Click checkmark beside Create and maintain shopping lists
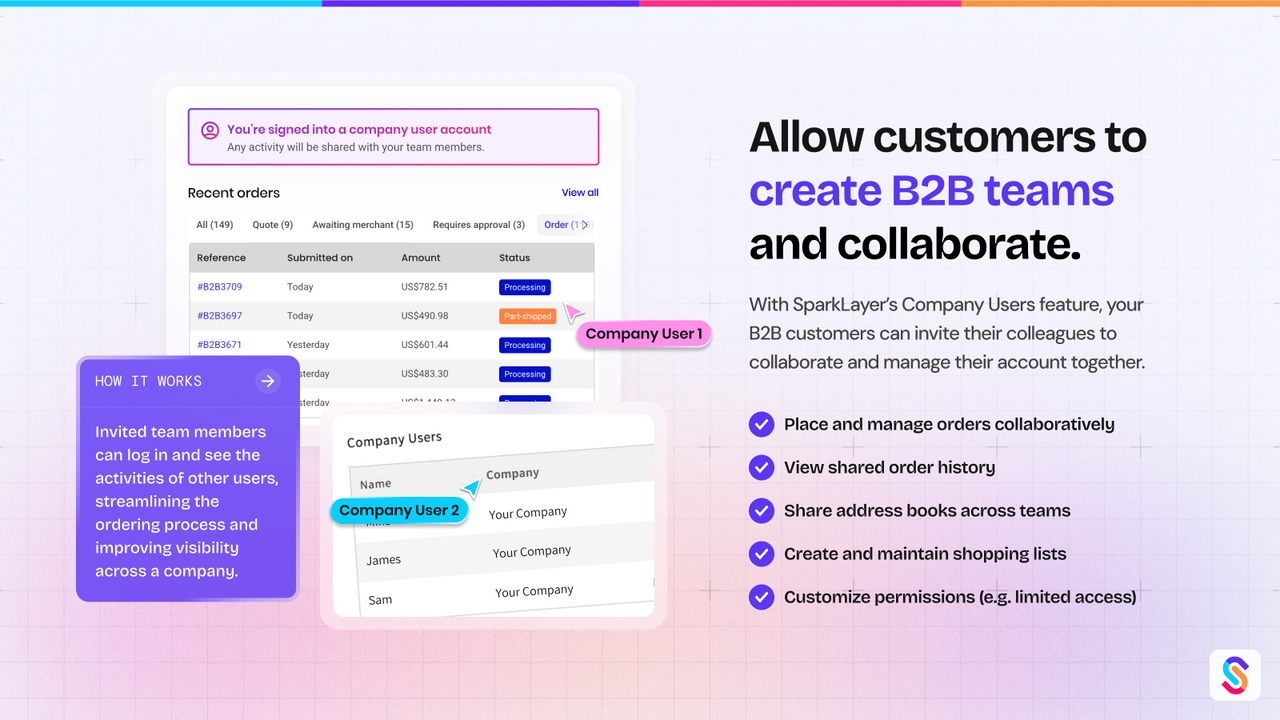The image size is (1280, 720). point(761,554)
